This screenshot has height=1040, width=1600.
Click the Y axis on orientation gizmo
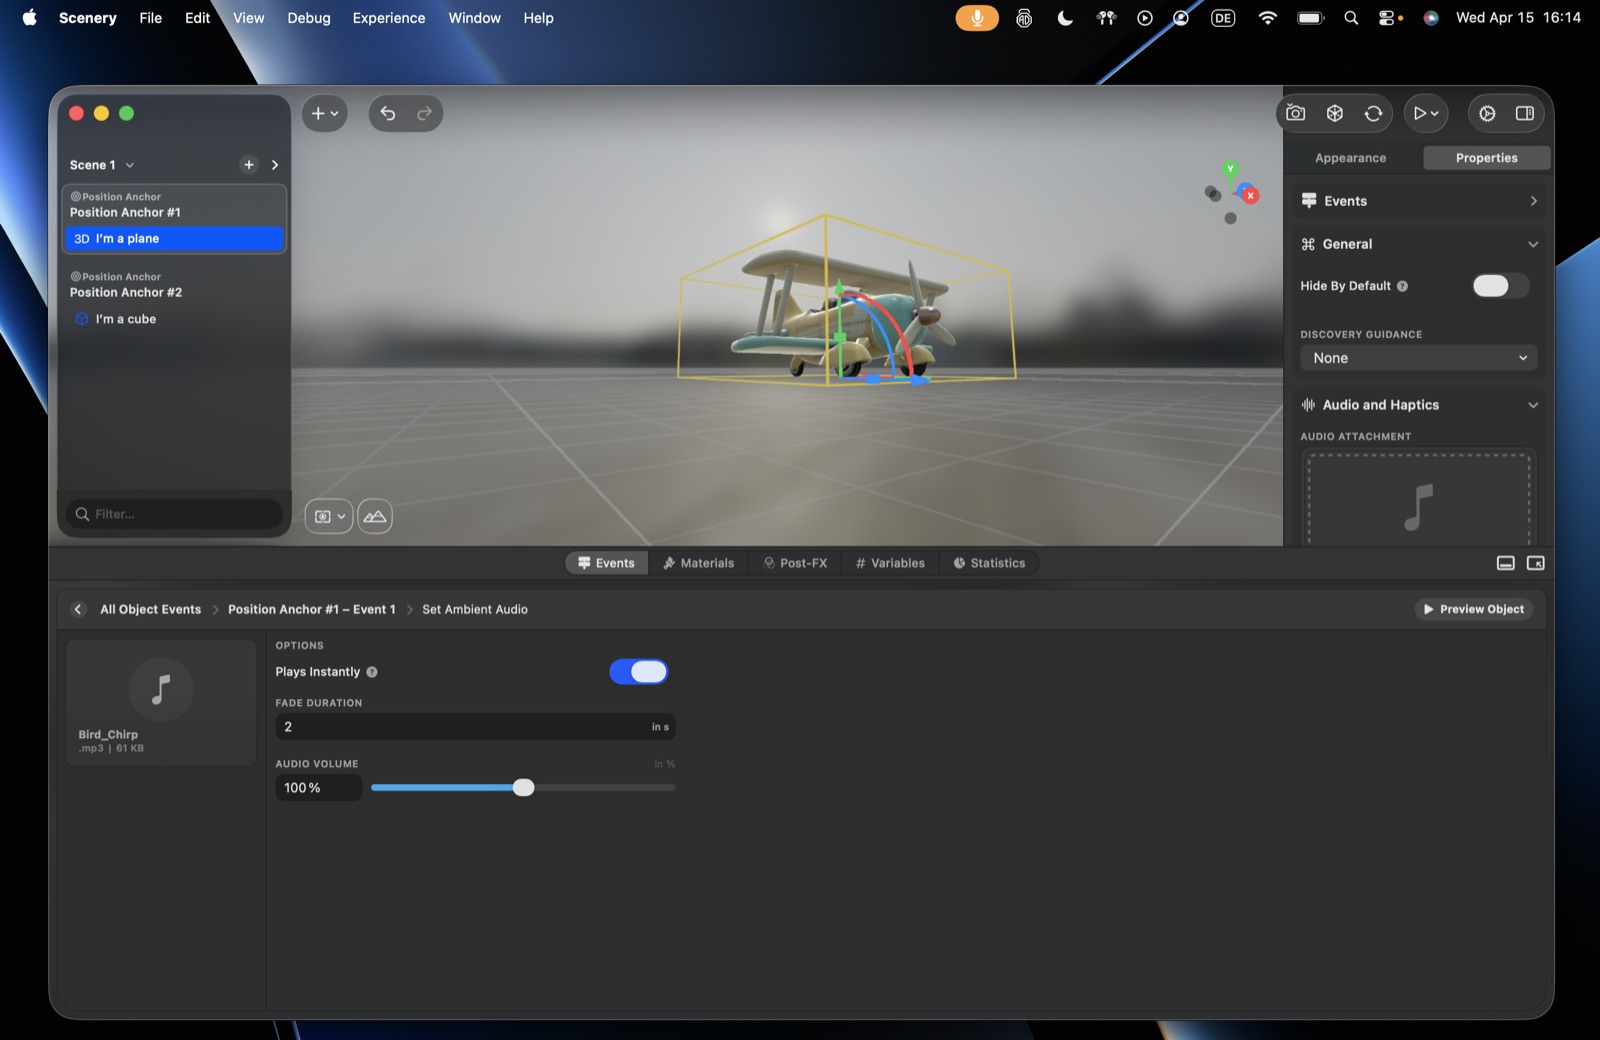1230,168
